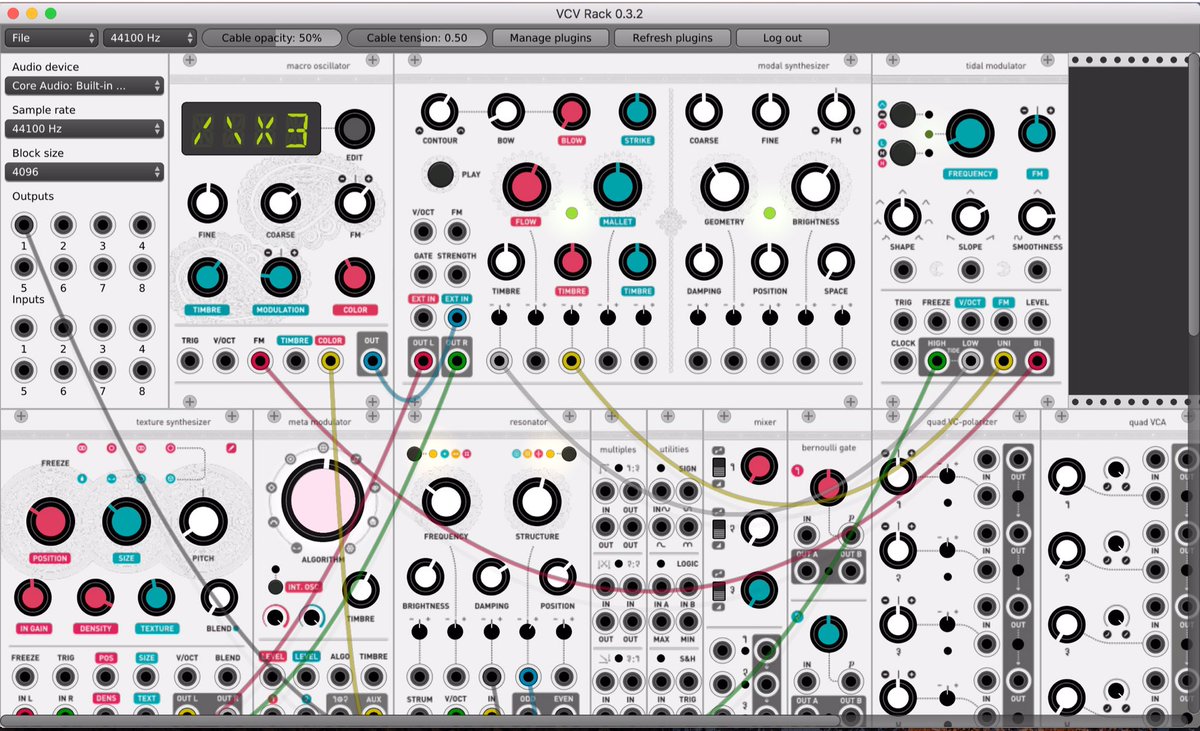Click tidal modulator FREQUENCY knob
1200x731 pixels.
point(969,134)
